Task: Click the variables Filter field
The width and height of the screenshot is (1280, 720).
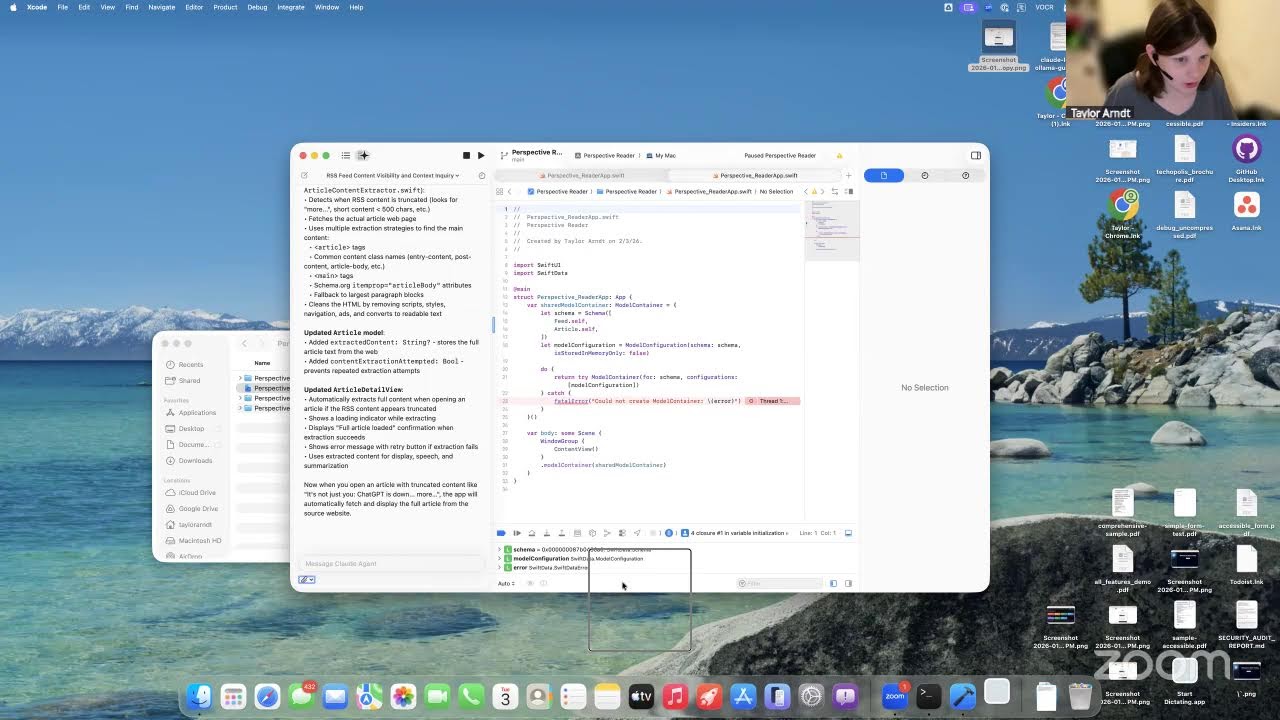Action: (780, 583)
